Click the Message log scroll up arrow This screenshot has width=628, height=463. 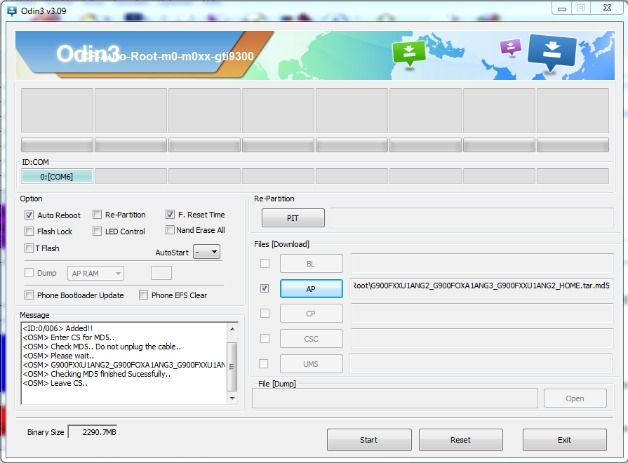(232, 329)
